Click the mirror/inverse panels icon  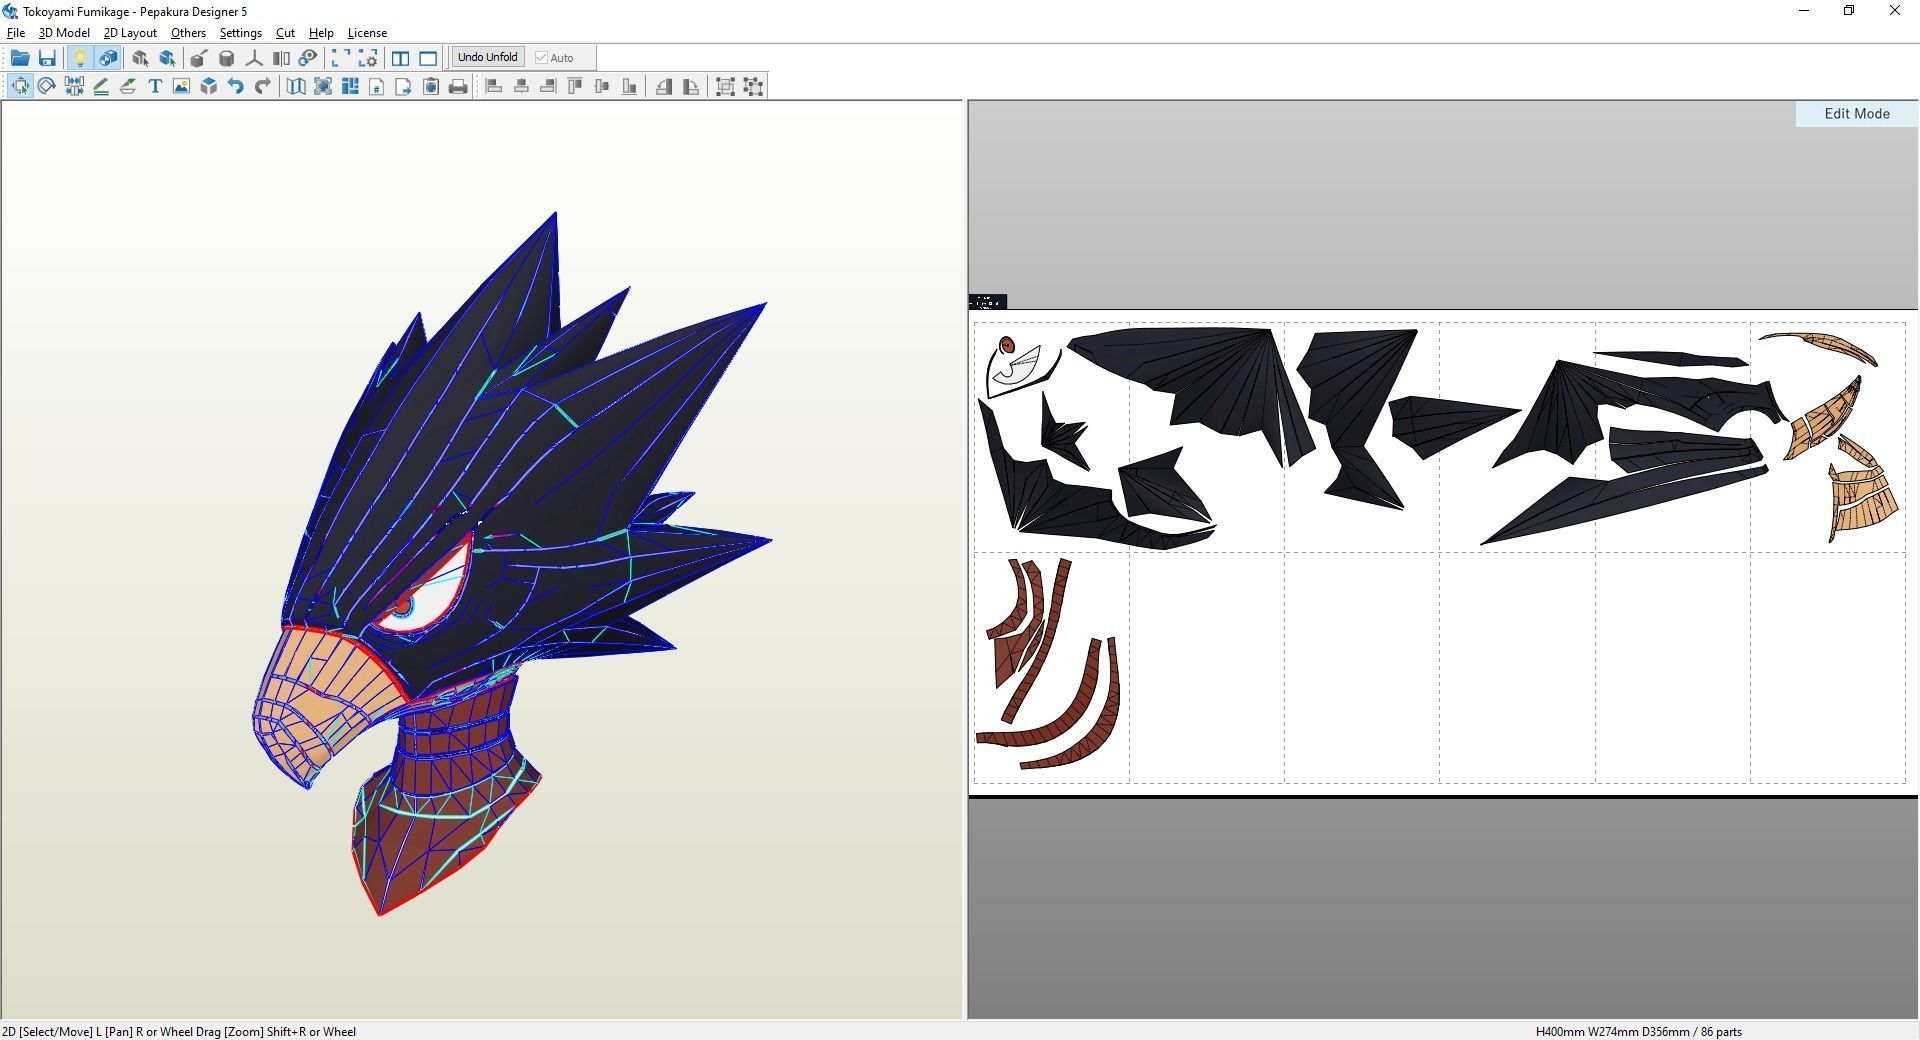click(281, 58)
